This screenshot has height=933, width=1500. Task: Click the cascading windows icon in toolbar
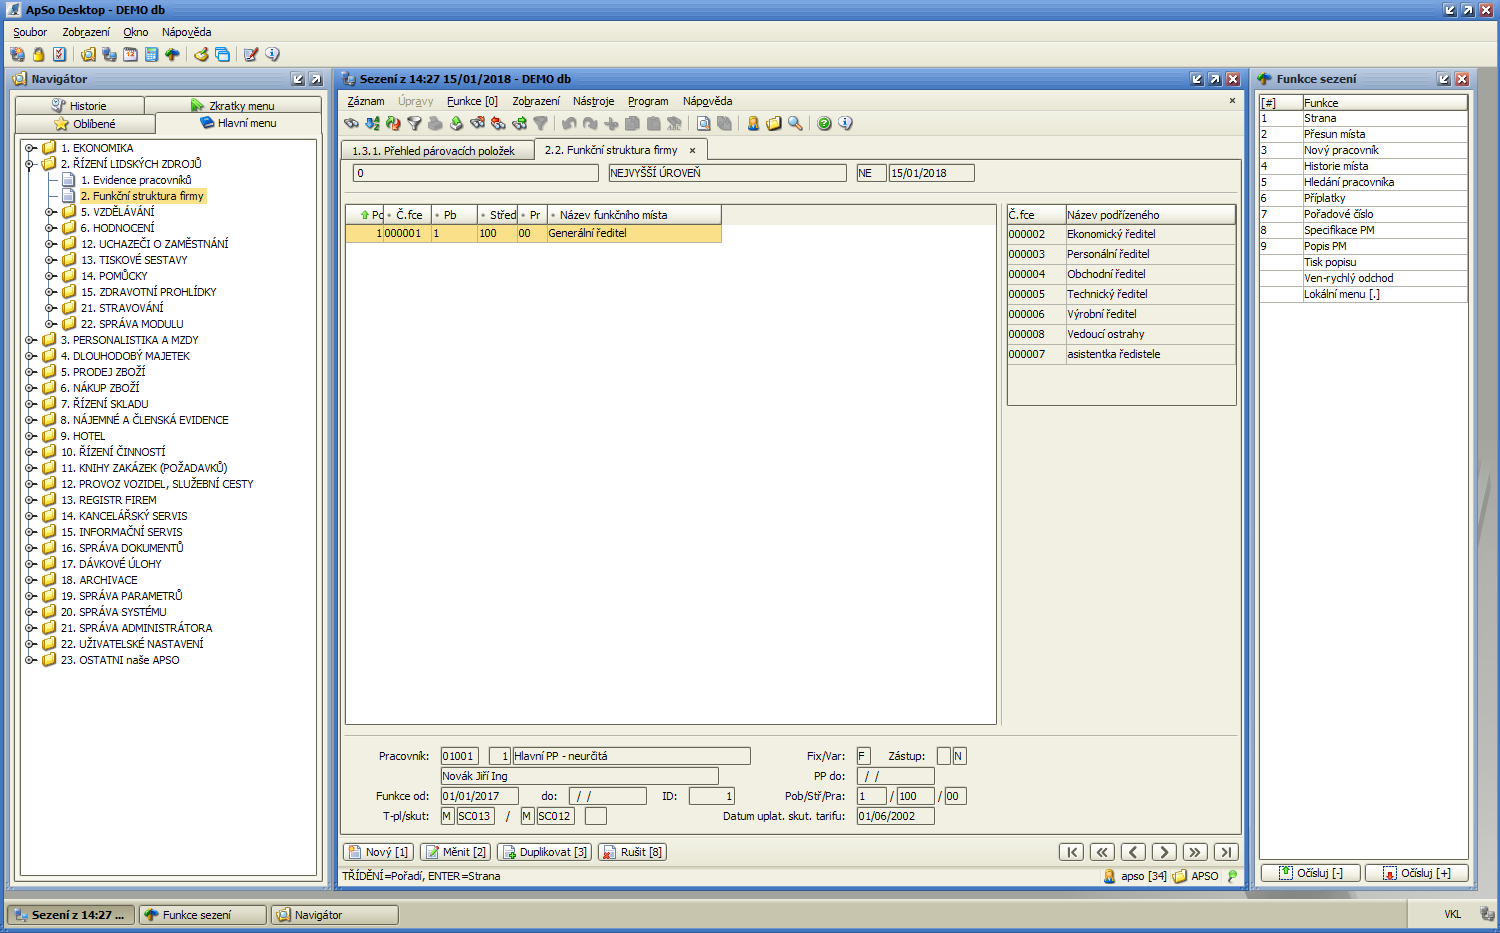(222, 54)
